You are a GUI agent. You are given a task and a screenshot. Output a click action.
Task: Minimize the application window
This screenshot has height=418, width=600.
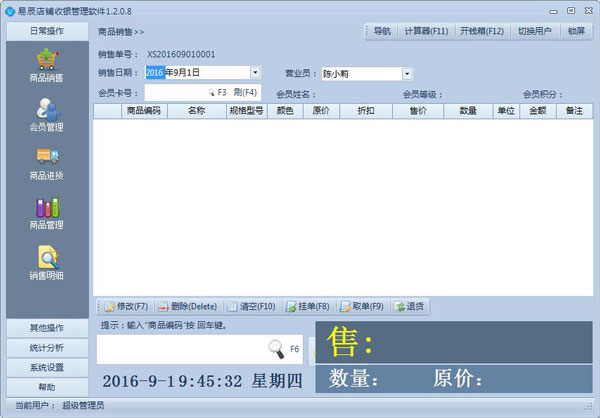tap(553, 11)
